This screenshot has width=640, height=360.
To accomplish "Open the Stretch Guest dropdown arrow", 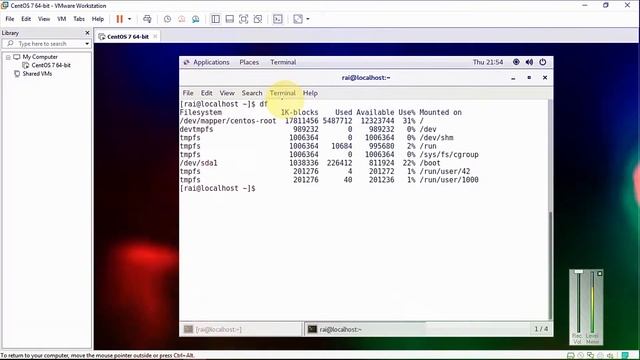I will pos(308,19).
